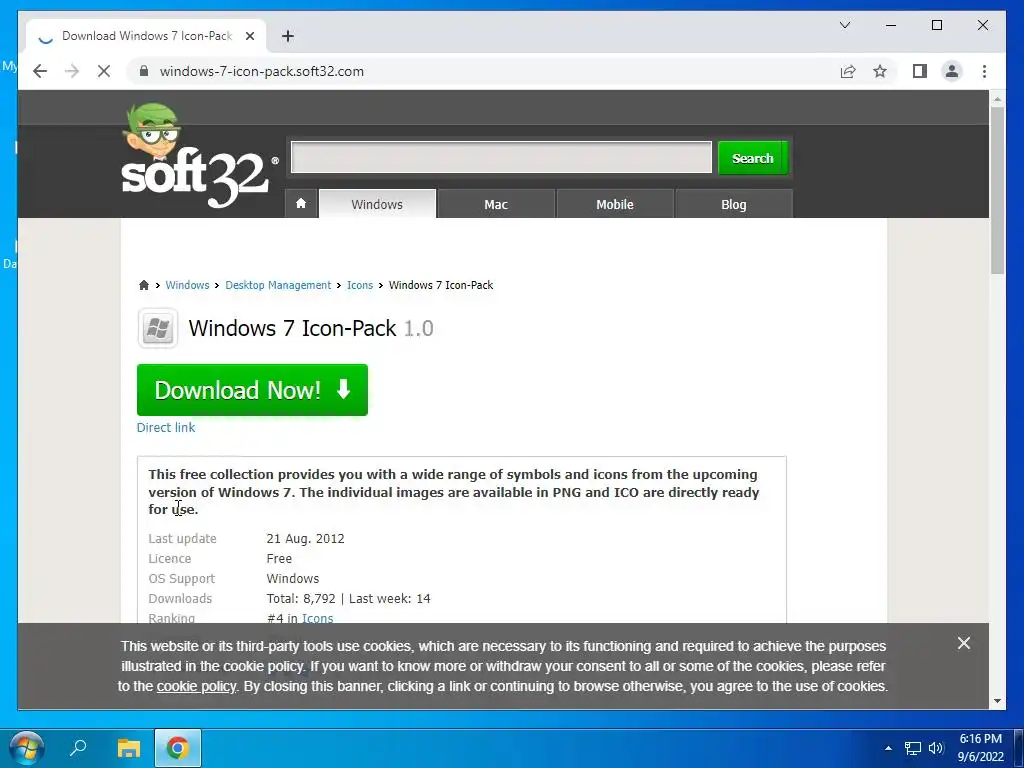
Task: Click the date 21 Aug. 2012
Action: pos(306,539)
